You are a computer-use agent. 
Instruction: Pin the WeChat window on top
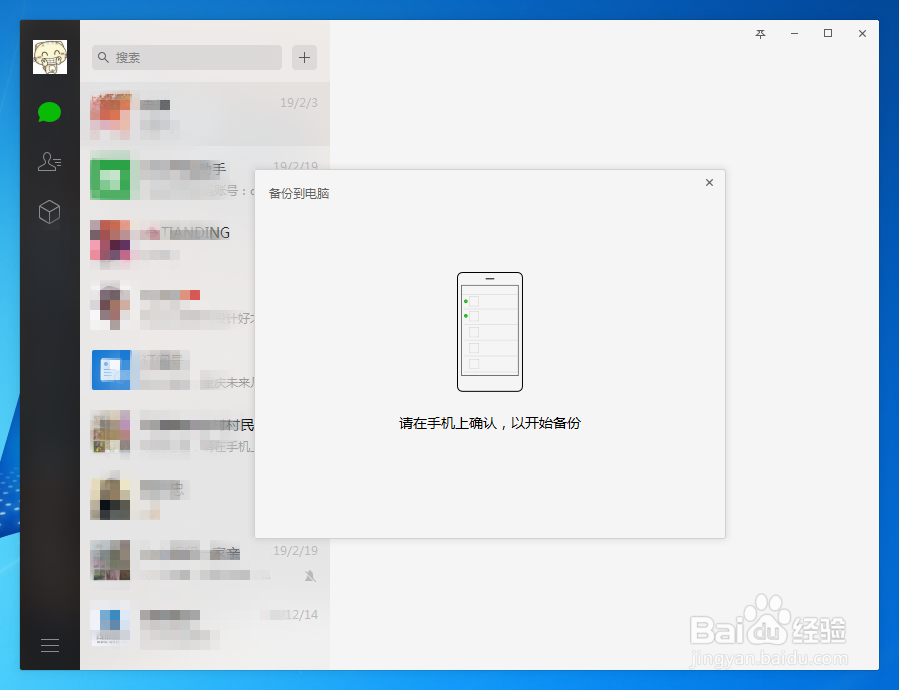click(x=760, y=34)
